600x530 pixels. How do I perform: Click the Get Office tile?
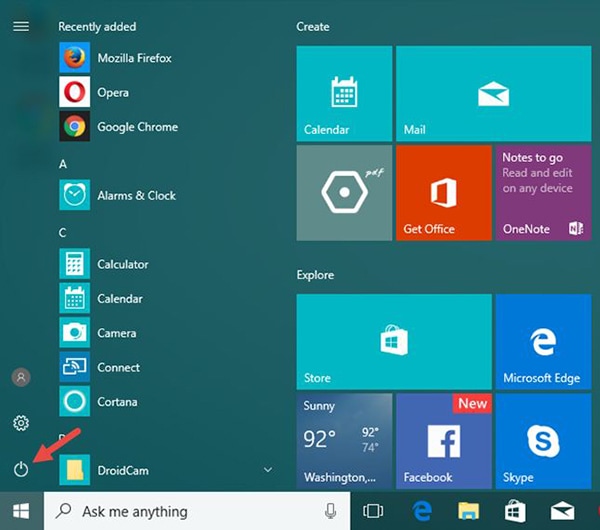pos(444,193)
